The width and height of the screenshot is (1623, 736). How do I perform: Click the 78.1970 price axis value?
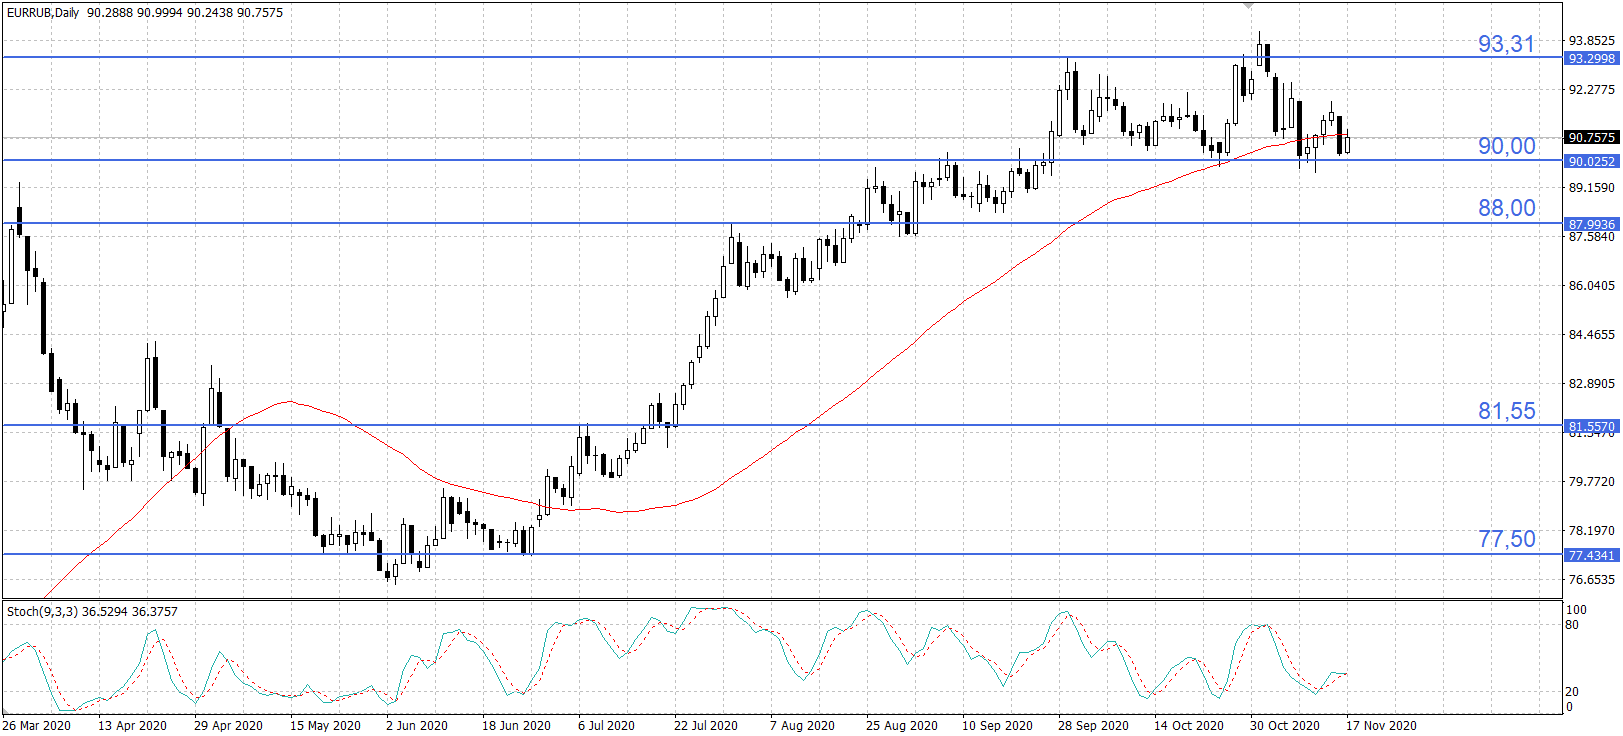[x=1591, y=531]
